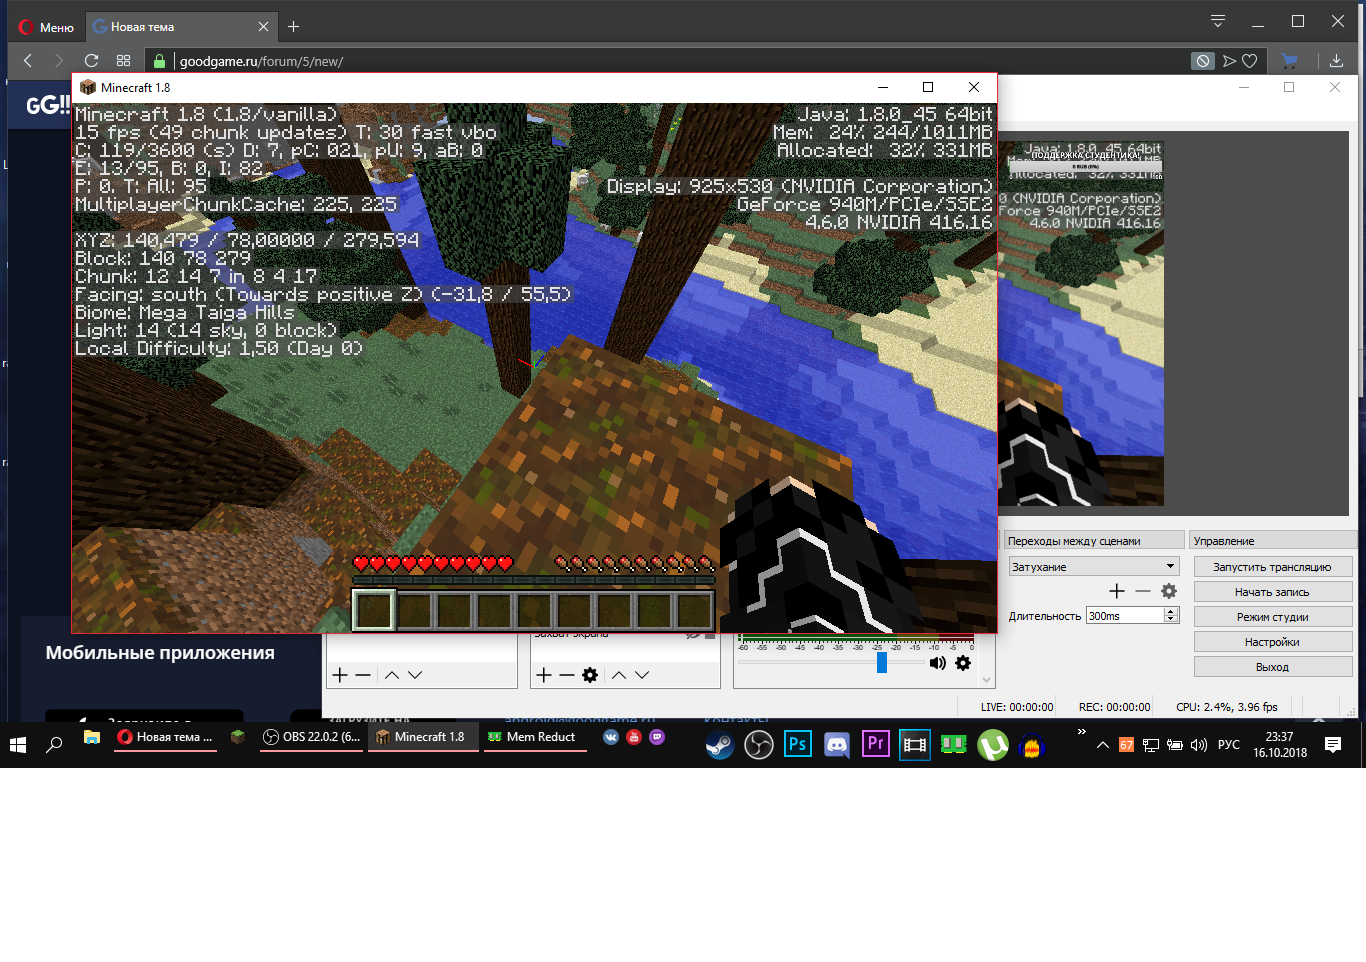Open Opera downloads icon
This screenshot has height=962, width=1366.
[x=1336, y=61]
